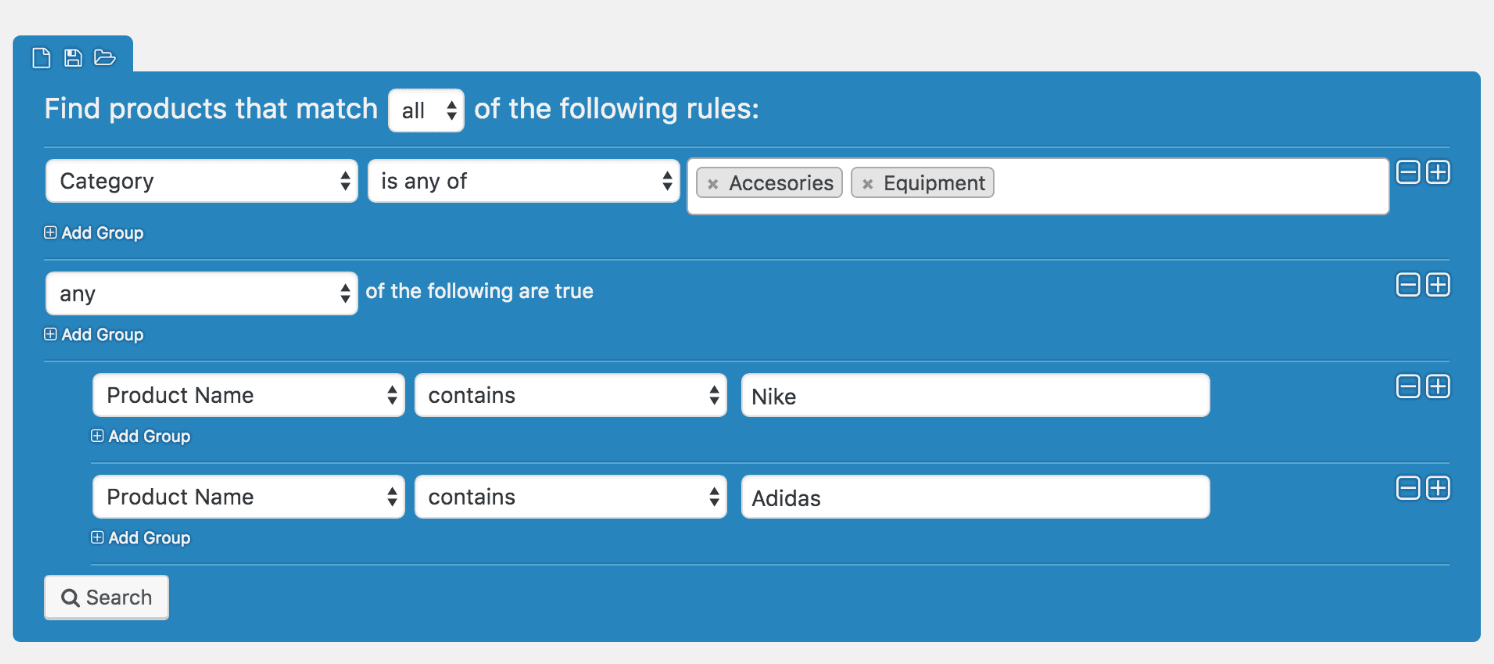Remove the Nike rule using minus icon
The width and height of the screenshot is (1494, 664).
point(1408,387)
